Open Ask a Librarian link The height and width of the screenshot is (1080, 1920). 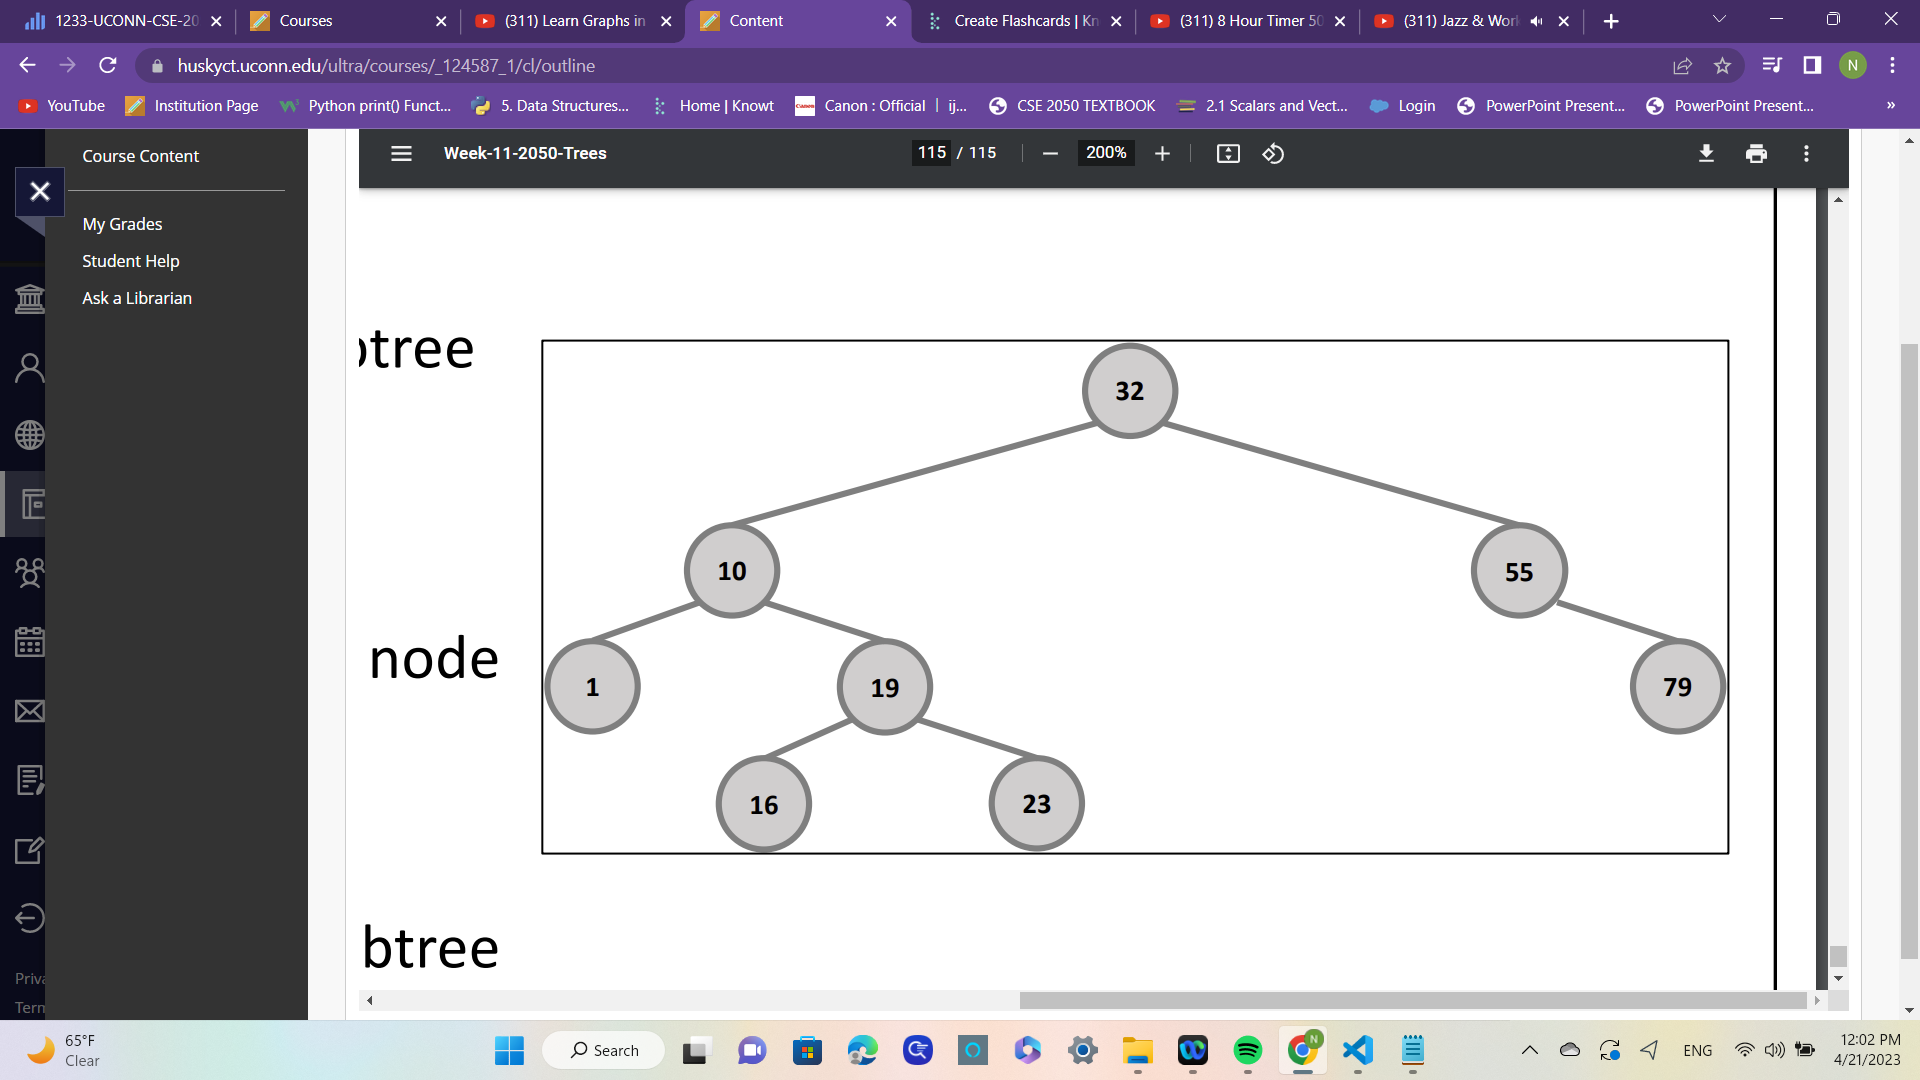tap(137, 298)
